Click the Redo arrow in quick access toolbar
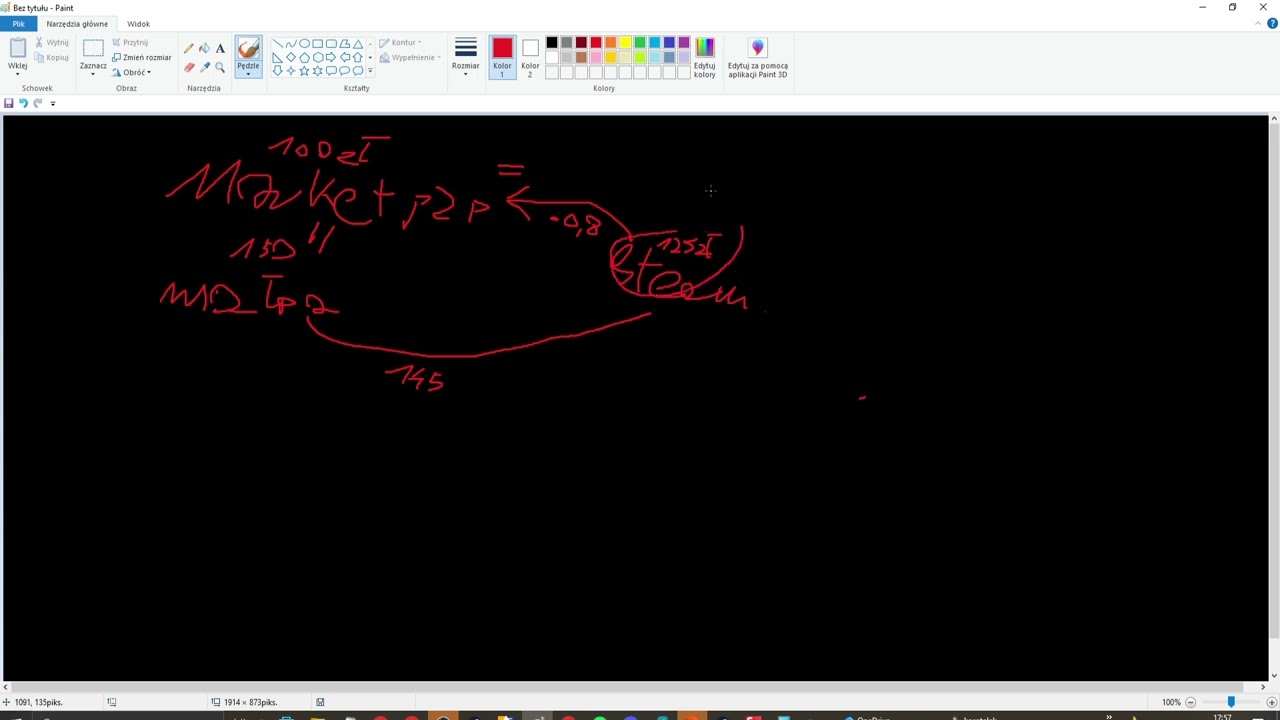1280x720 pixels. [38, 103]
